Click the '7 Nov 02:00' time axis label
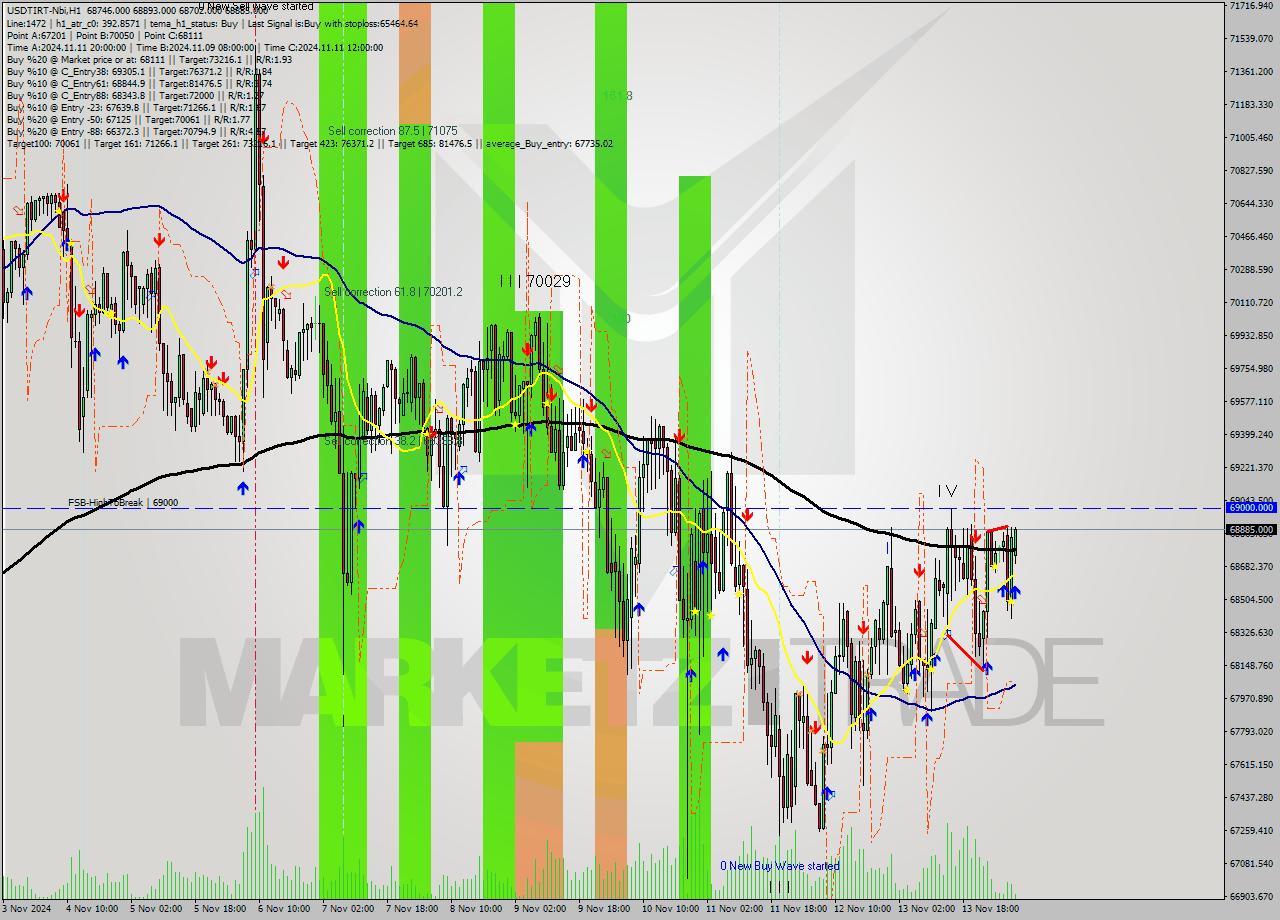Screen dimensions: 1280x920 [x=348, y=909]
